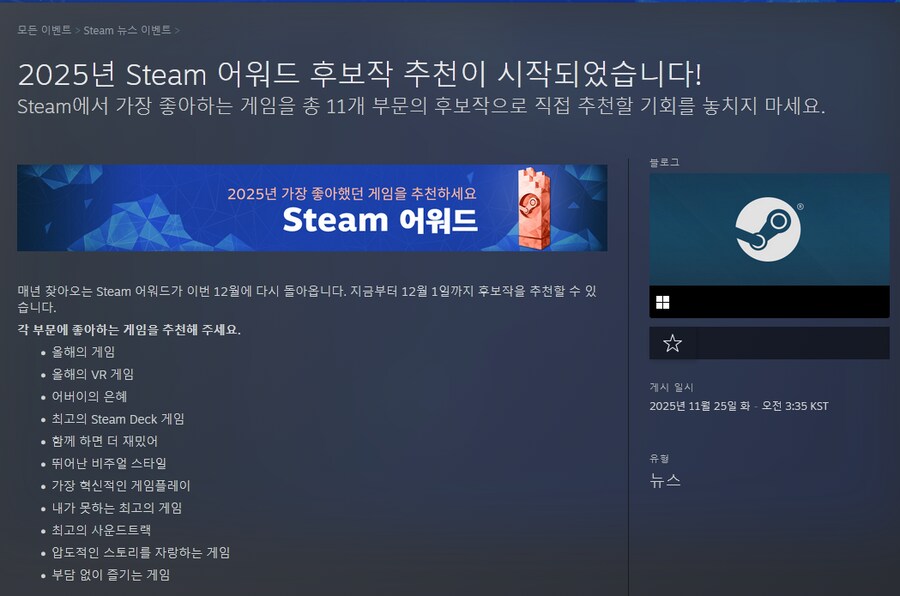Click '함께 하면 더 재밌어' in the list
Screen dimensions: 900x596
(x=107, y=441)
